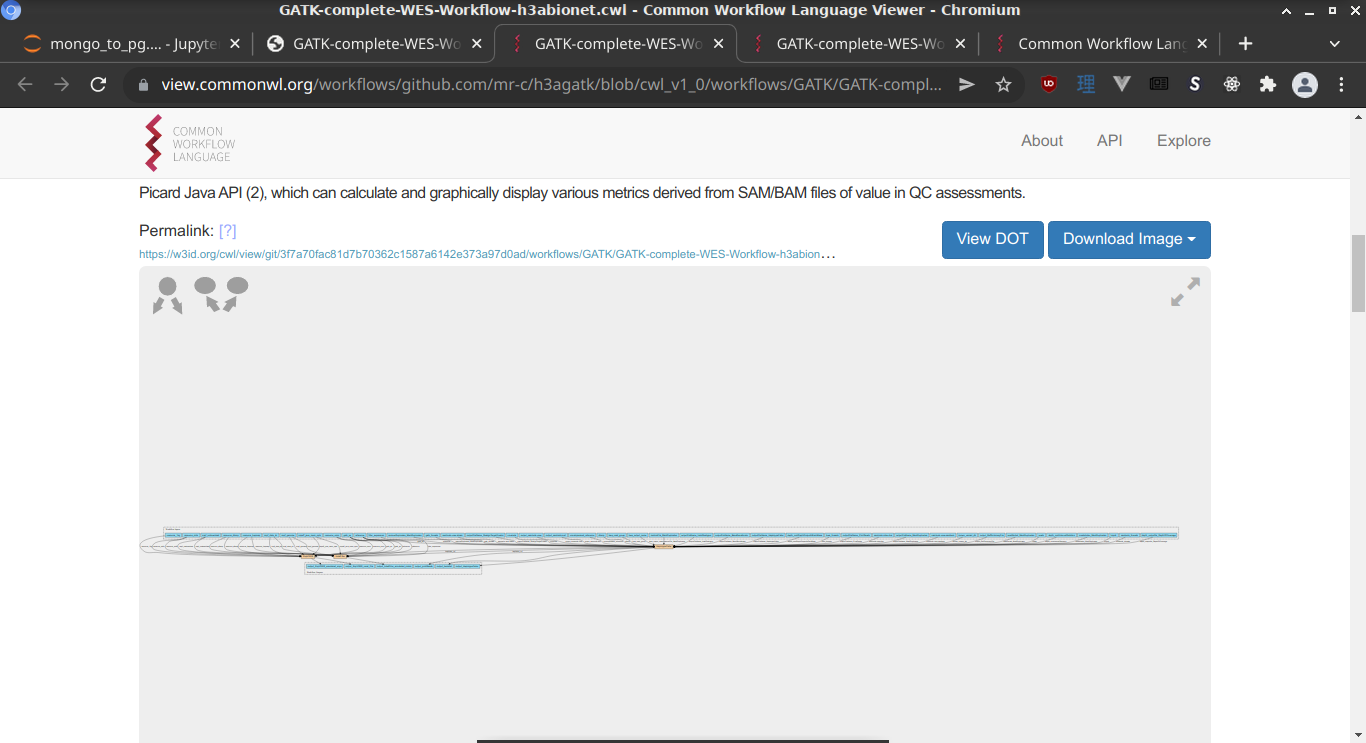
Task: Open the API page
Action: point(1110,141)
